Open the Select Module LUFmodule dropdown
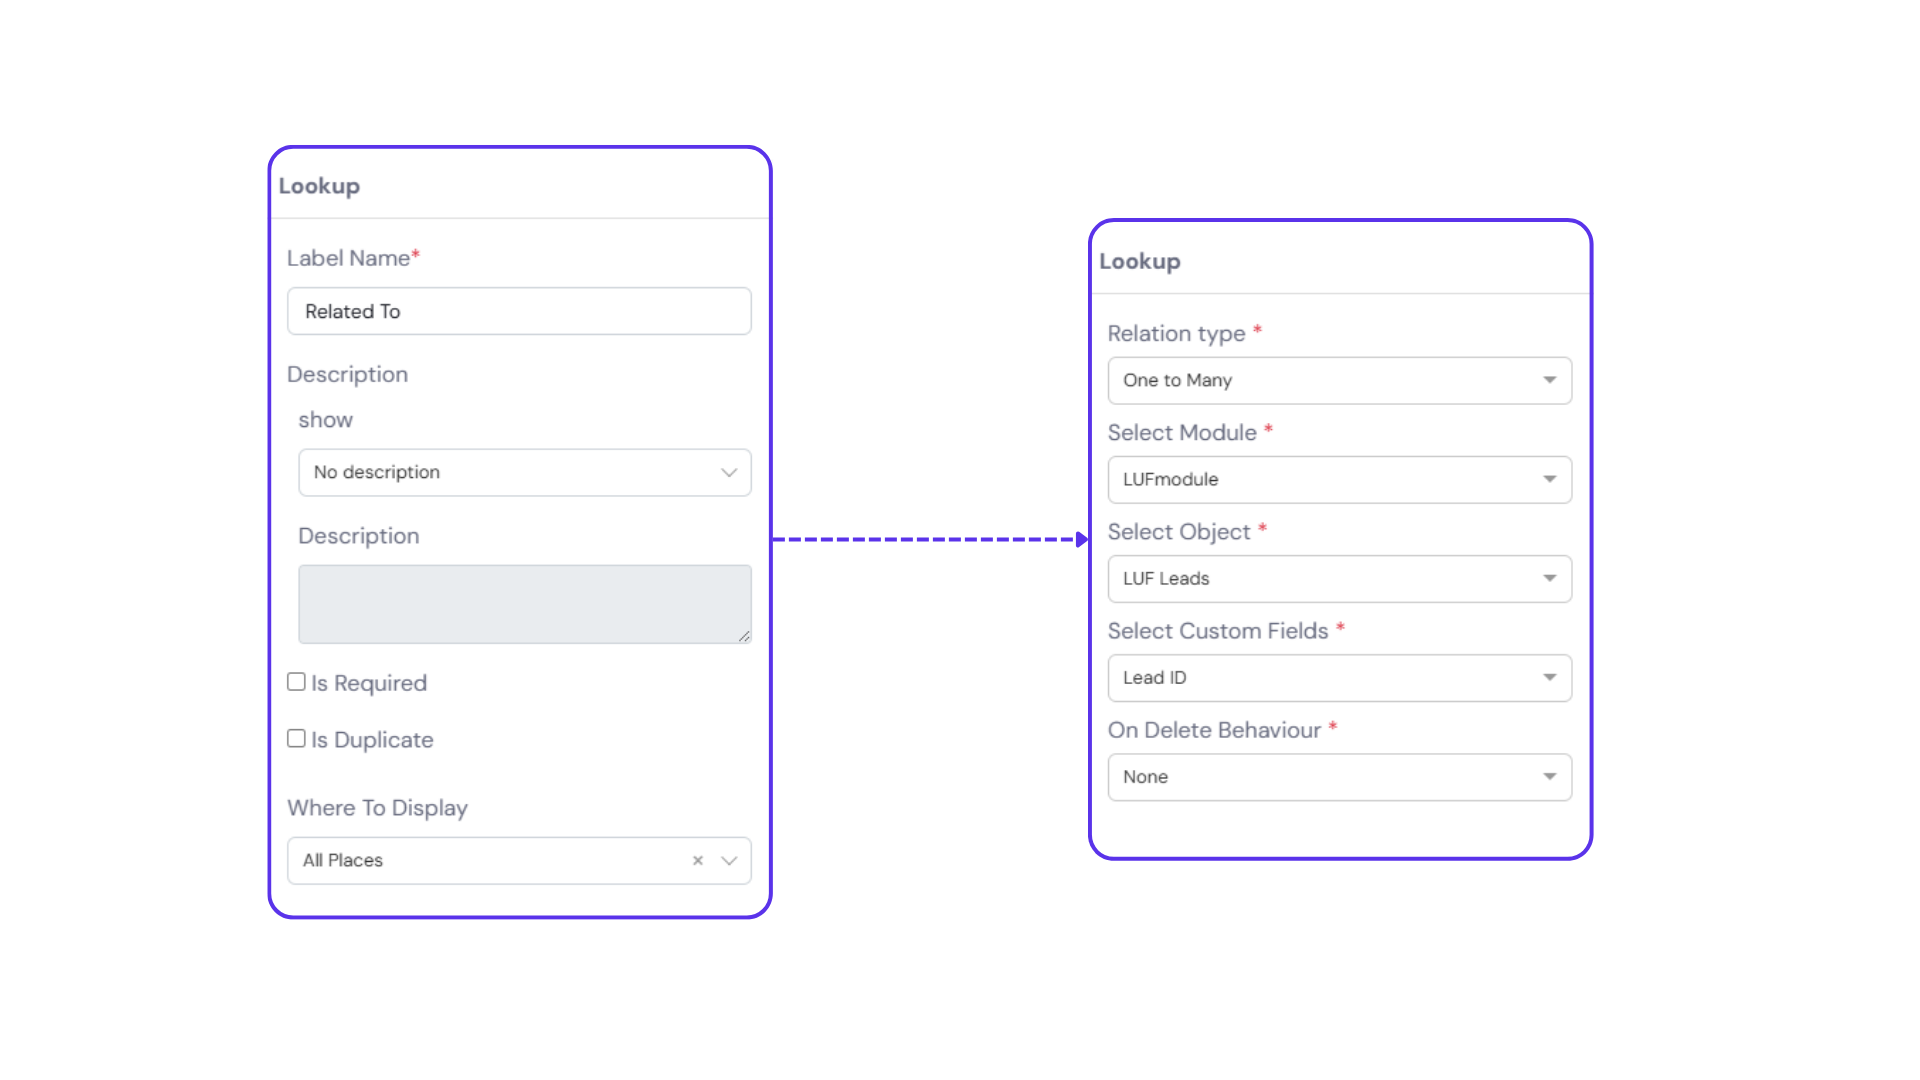This screenshot has height=1080, width=1920. coord(1320,479)
